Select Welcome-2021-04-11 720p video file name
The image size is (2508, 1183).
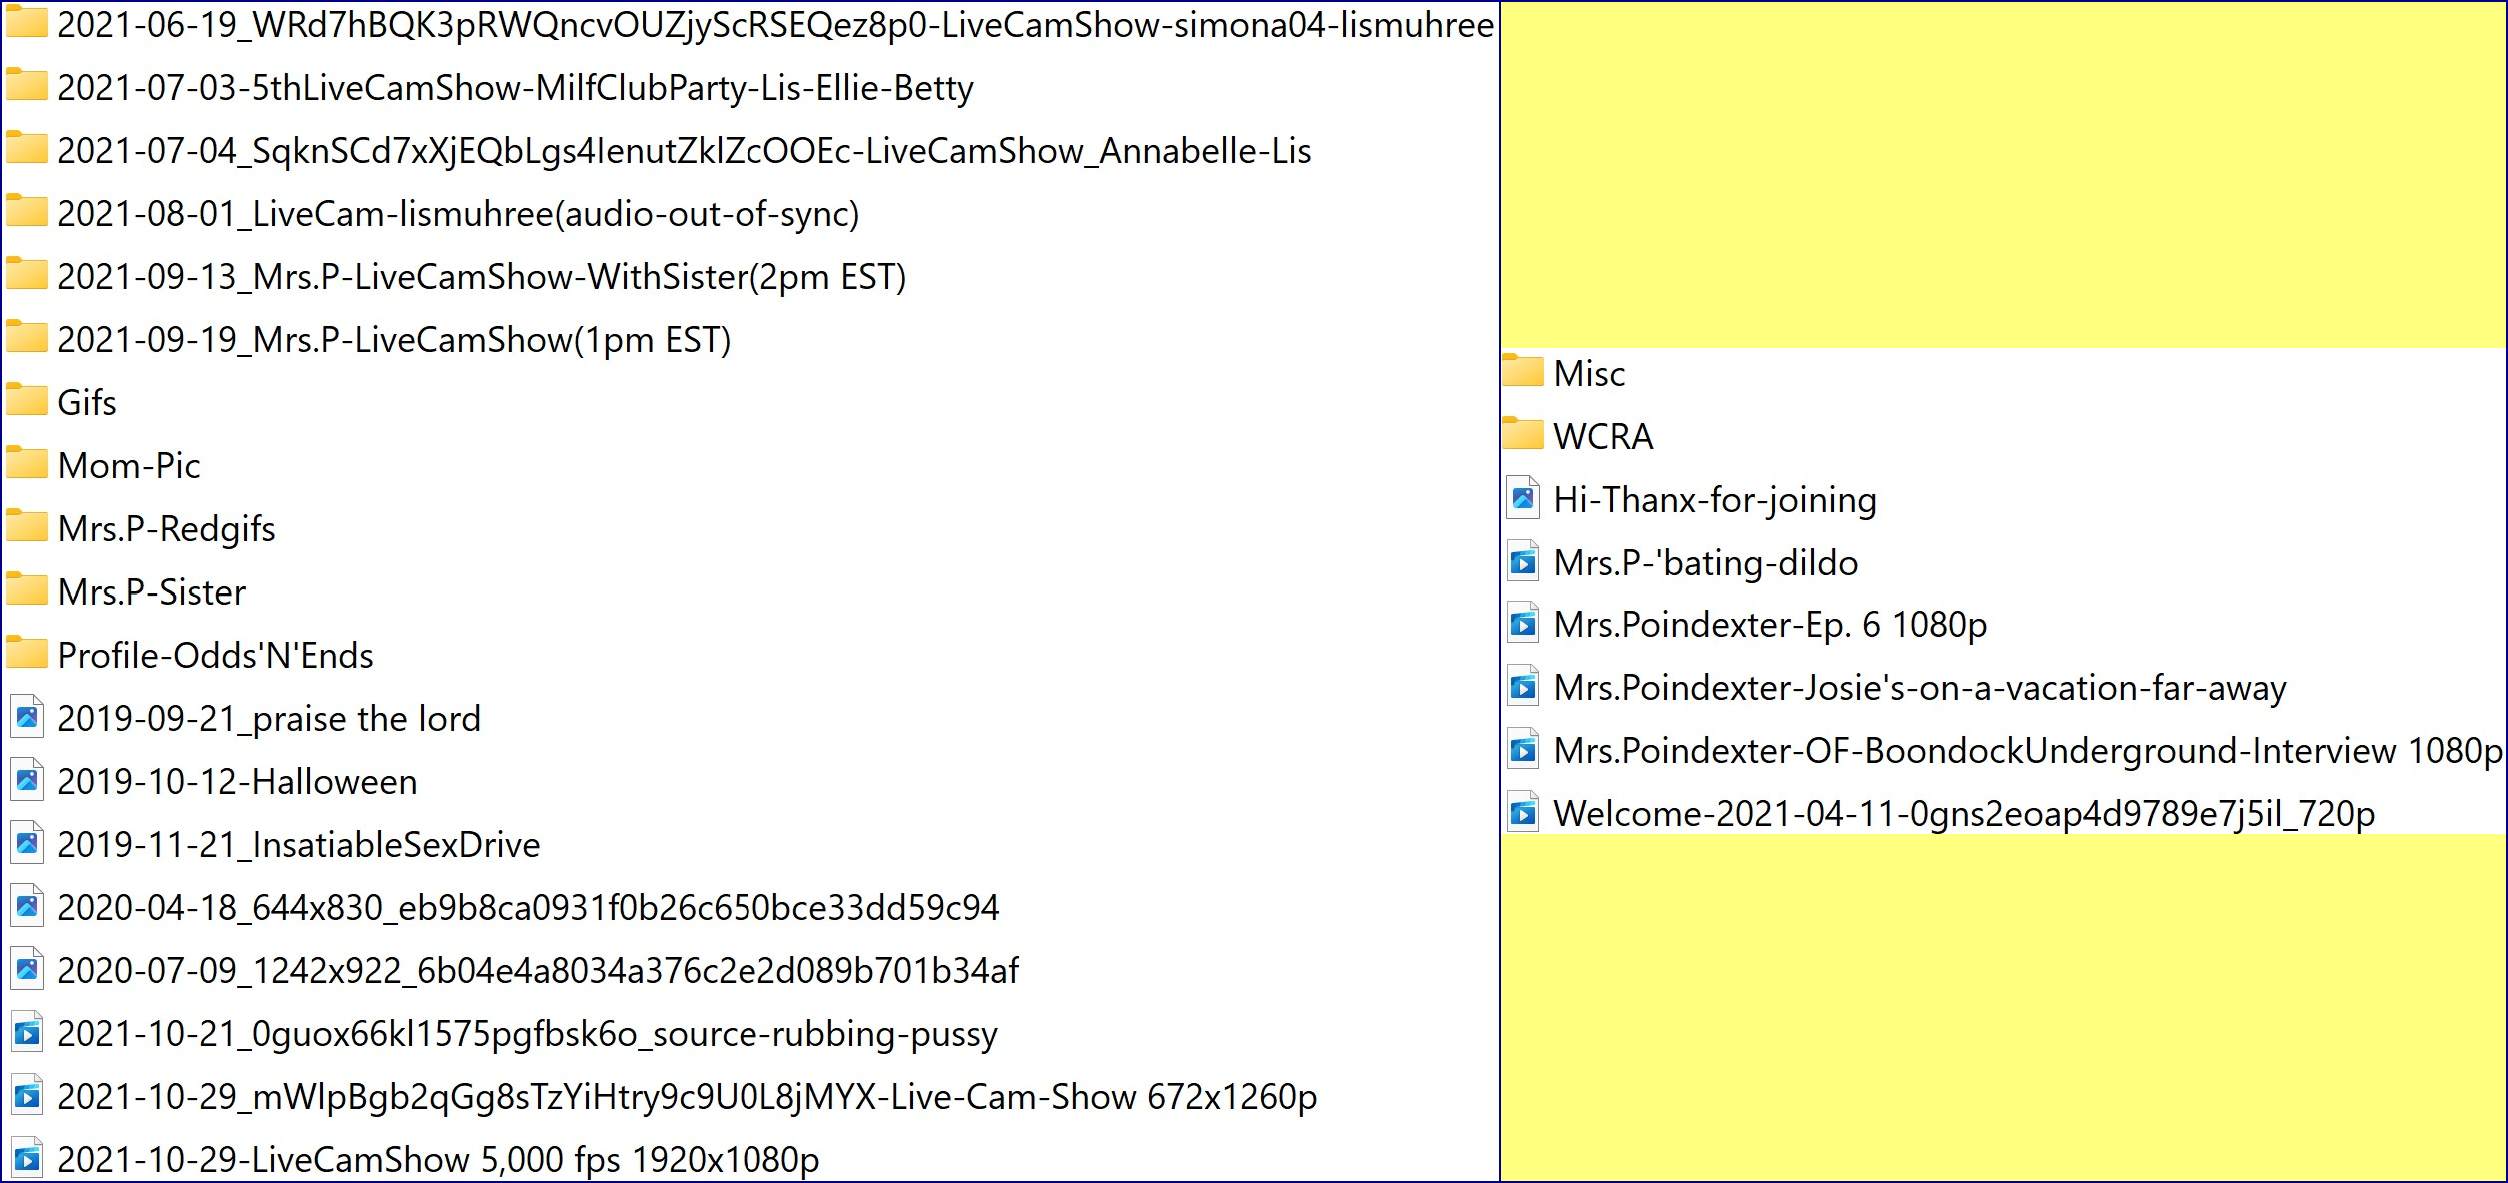point(1963,814)
